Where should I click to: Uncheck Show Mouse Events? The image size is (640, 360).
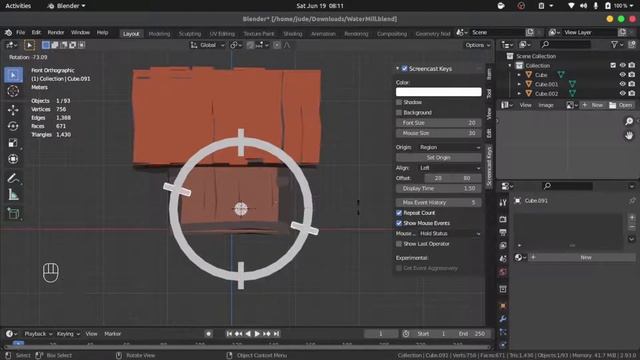point(399,223)
